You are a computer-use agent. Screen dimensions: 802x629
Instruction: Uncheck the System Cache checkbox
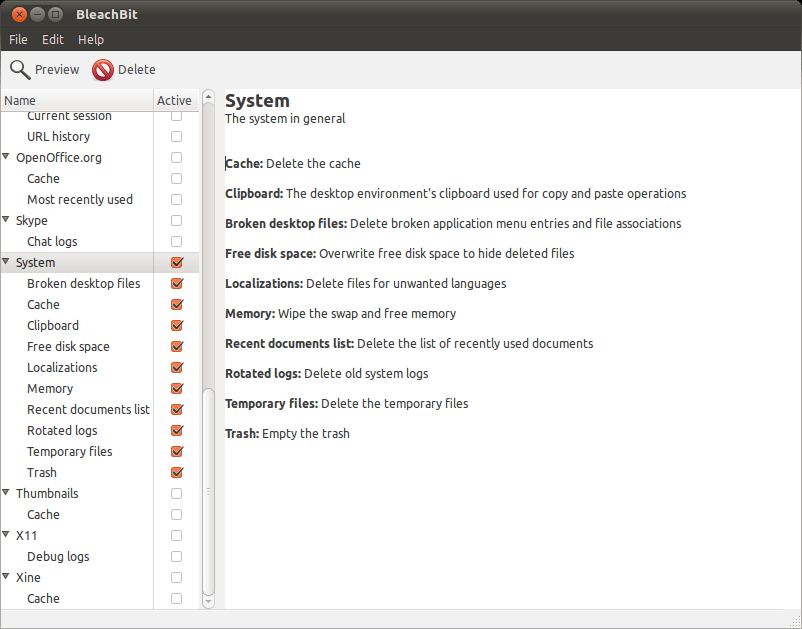[176, 304]
